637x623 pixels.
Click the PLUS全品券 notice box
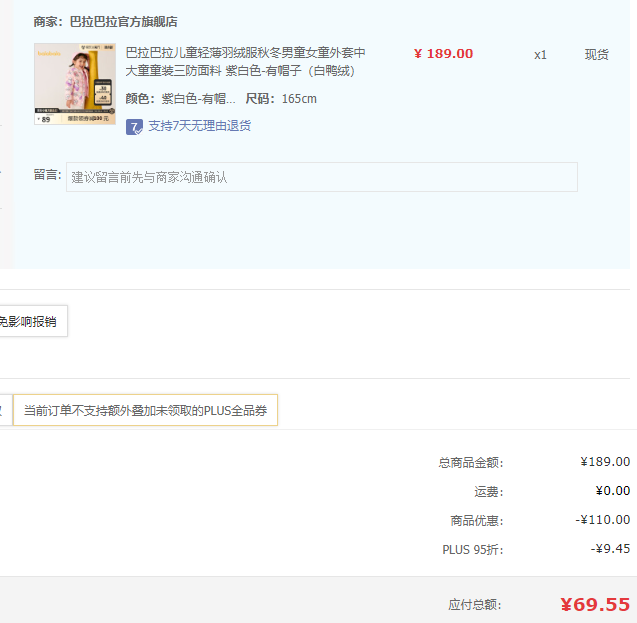click(x=145, y=410)
